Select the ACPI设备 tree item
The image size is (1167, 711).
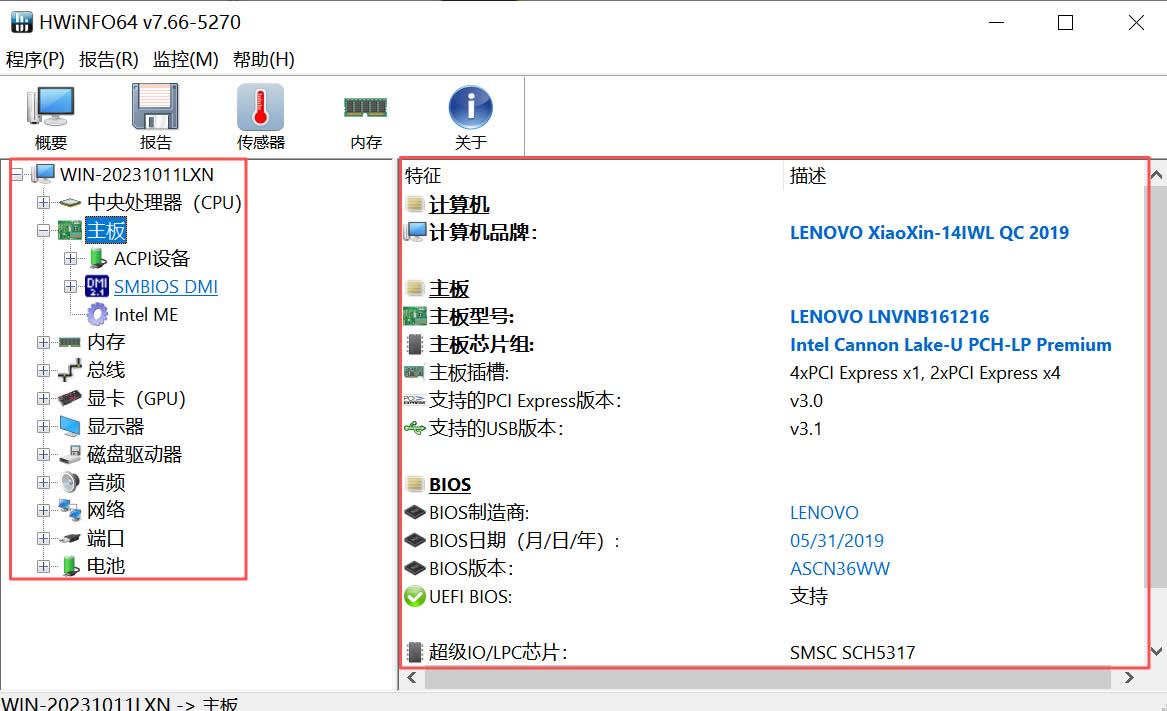click(x=151, y=259)
